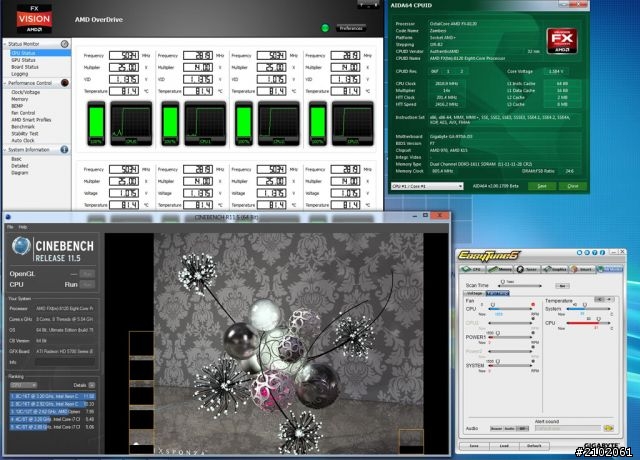Toggle the Power1 fan alert dot in EasyTune6
Screen dimensions: 640x460
coord(533,333)
